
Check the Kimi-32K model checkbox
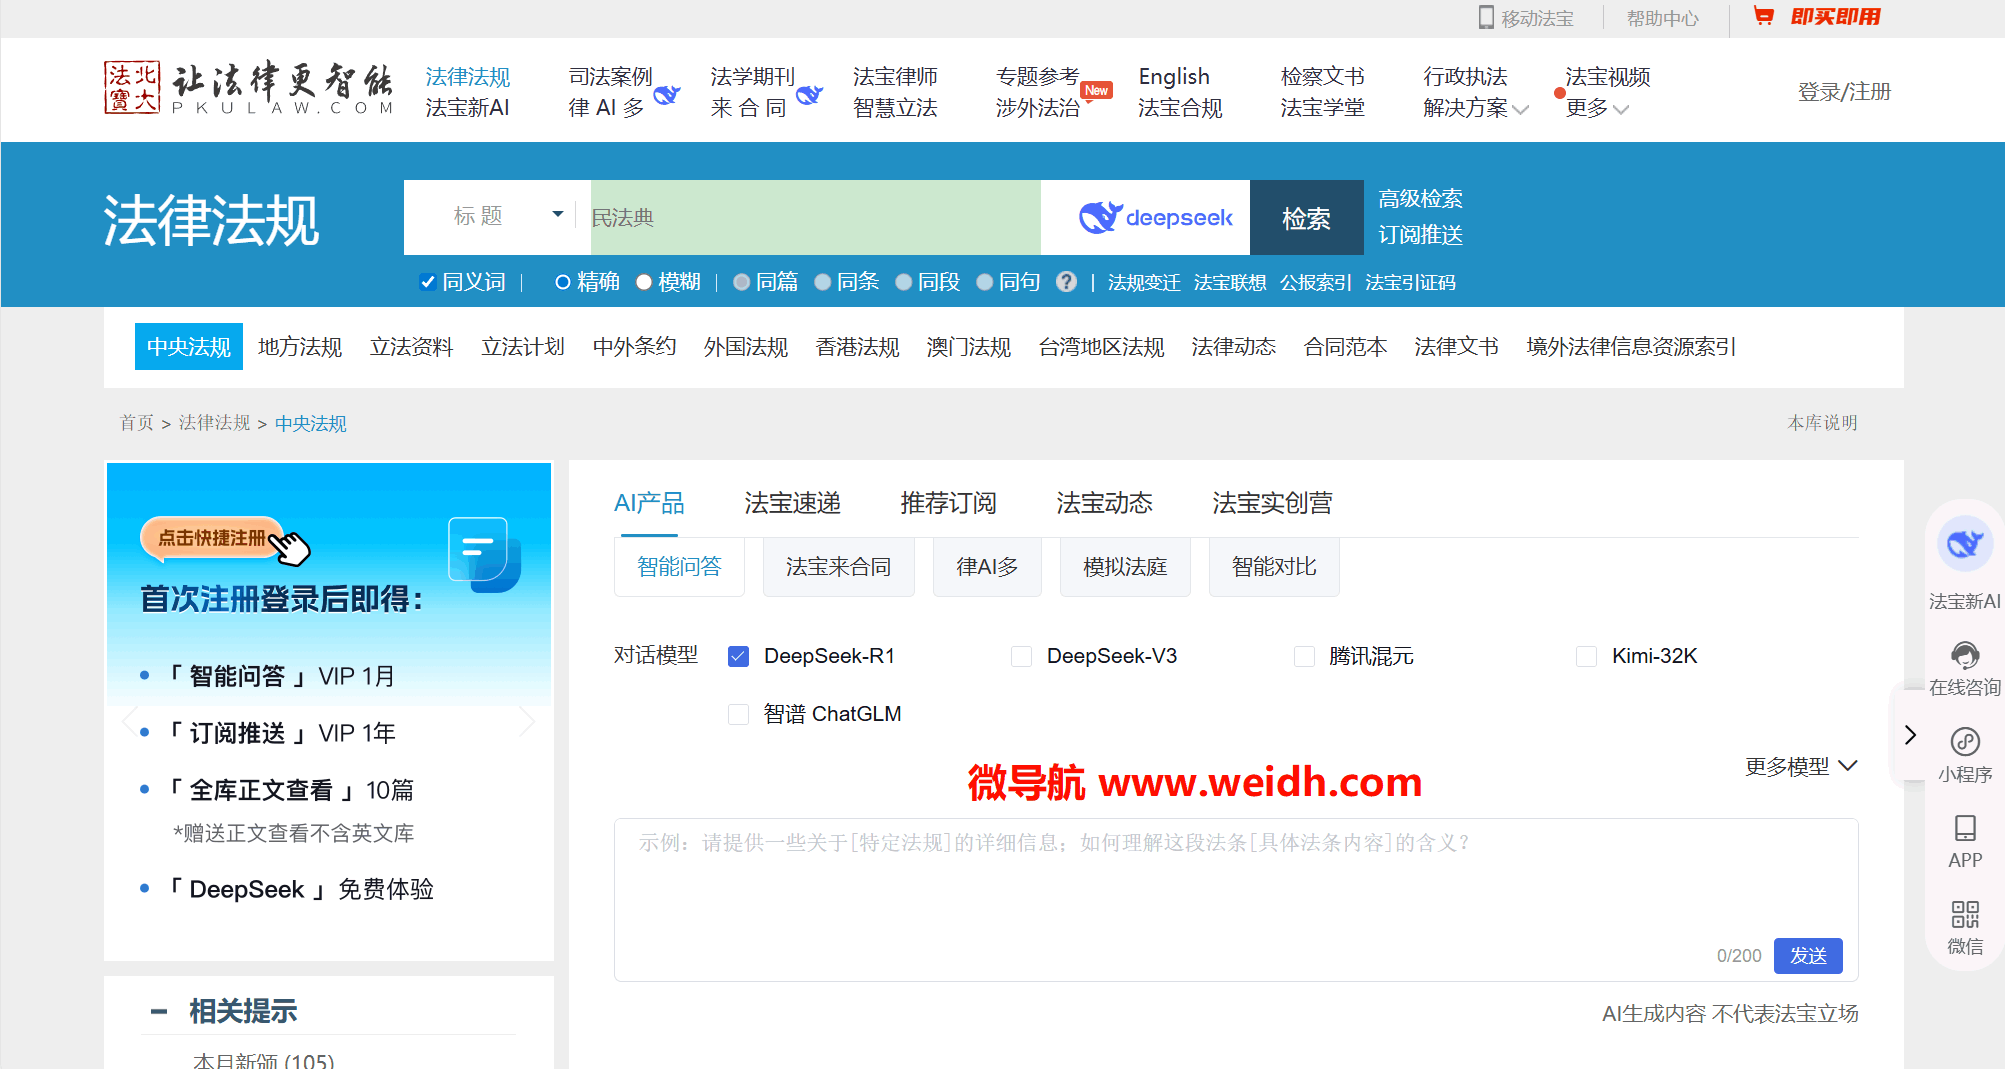[1586, 656]
